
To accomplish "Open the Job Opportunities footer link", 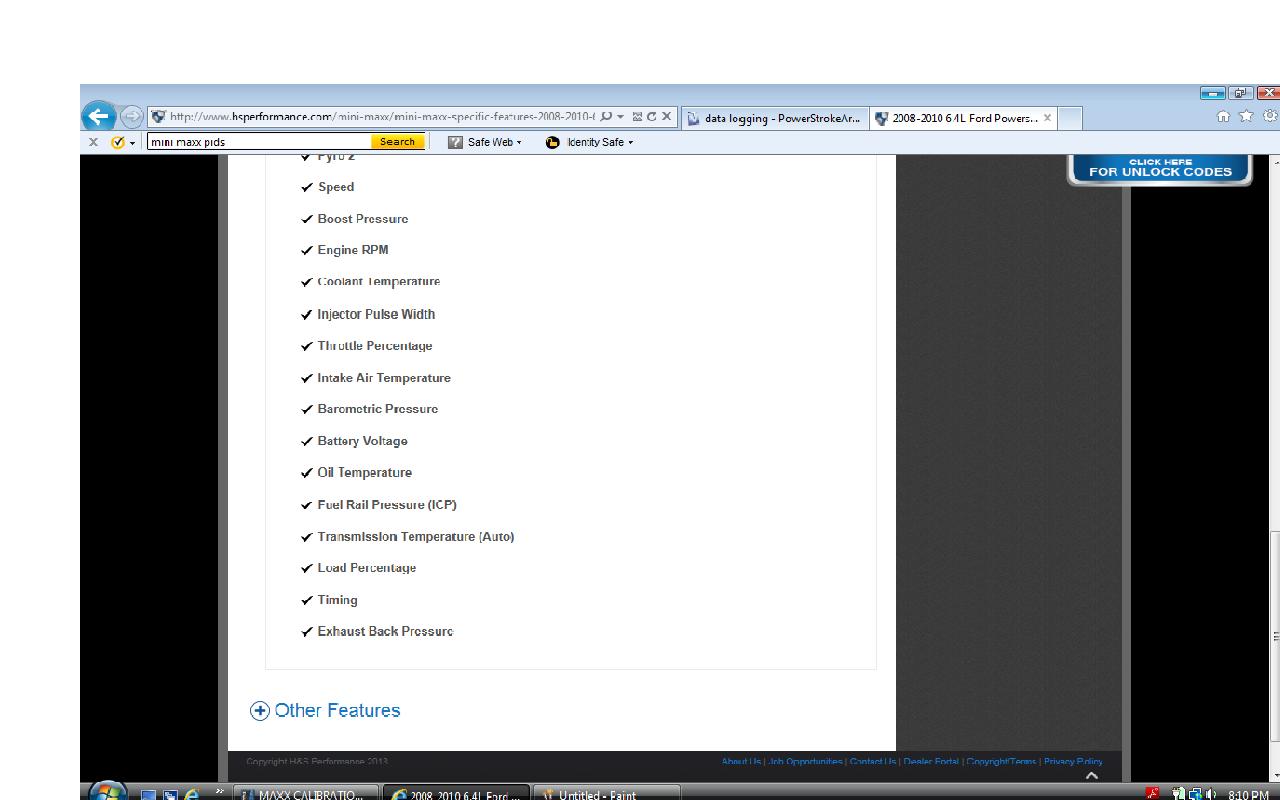I will coord(805,762).
